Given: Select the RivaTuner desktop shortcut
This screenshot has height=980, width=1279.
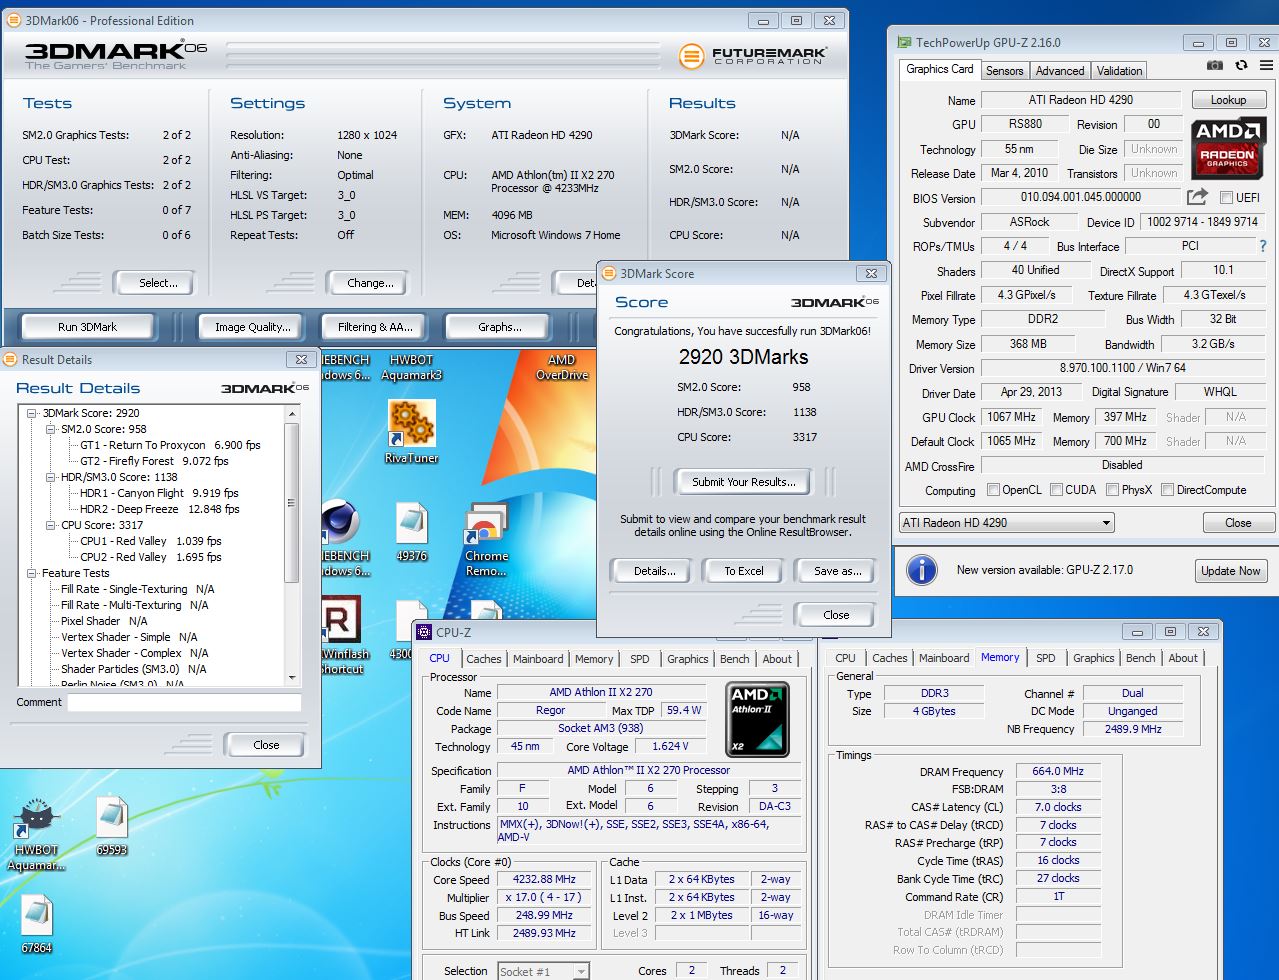Looking at the screenshot, I should coord(411,431).
